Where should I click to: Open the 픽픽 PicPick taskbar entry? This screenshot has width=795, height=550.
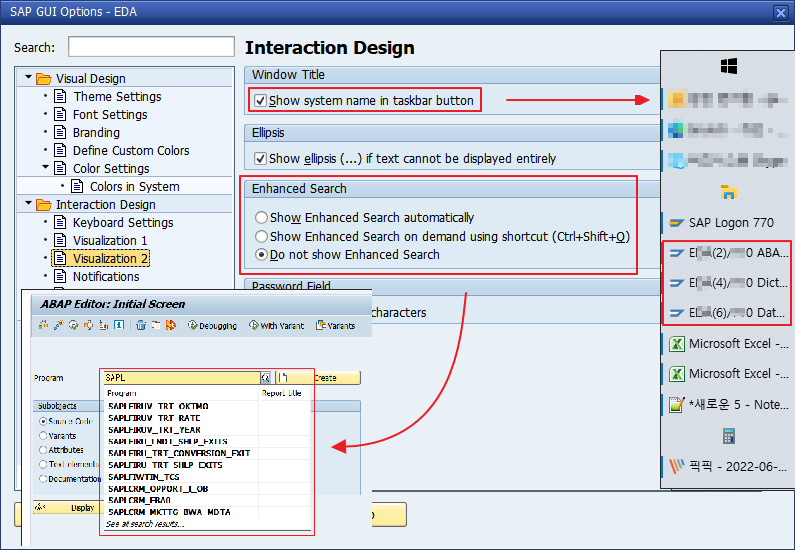click(729, 466)
